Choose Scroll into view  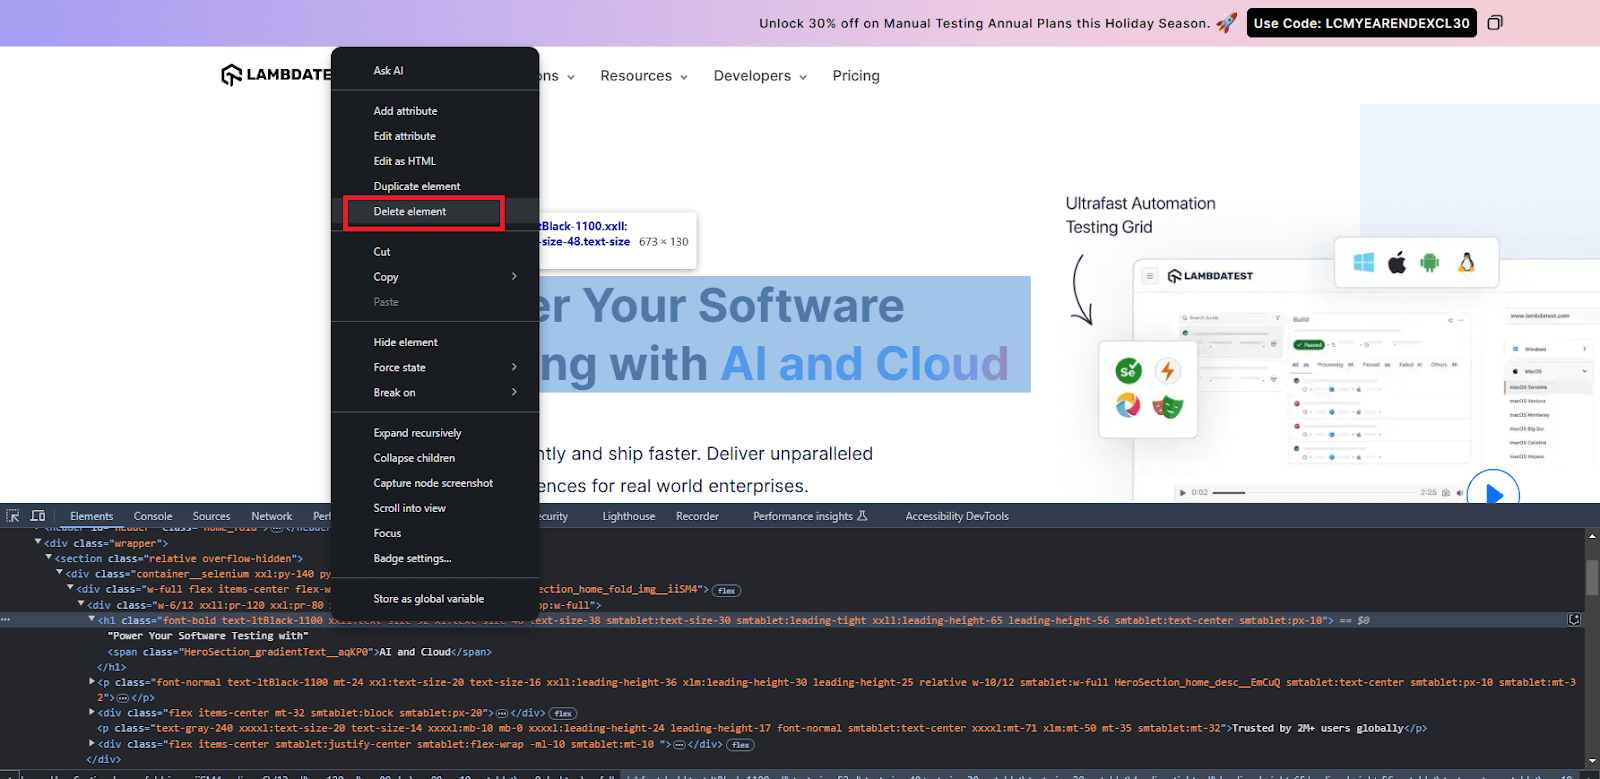(435, 508)
